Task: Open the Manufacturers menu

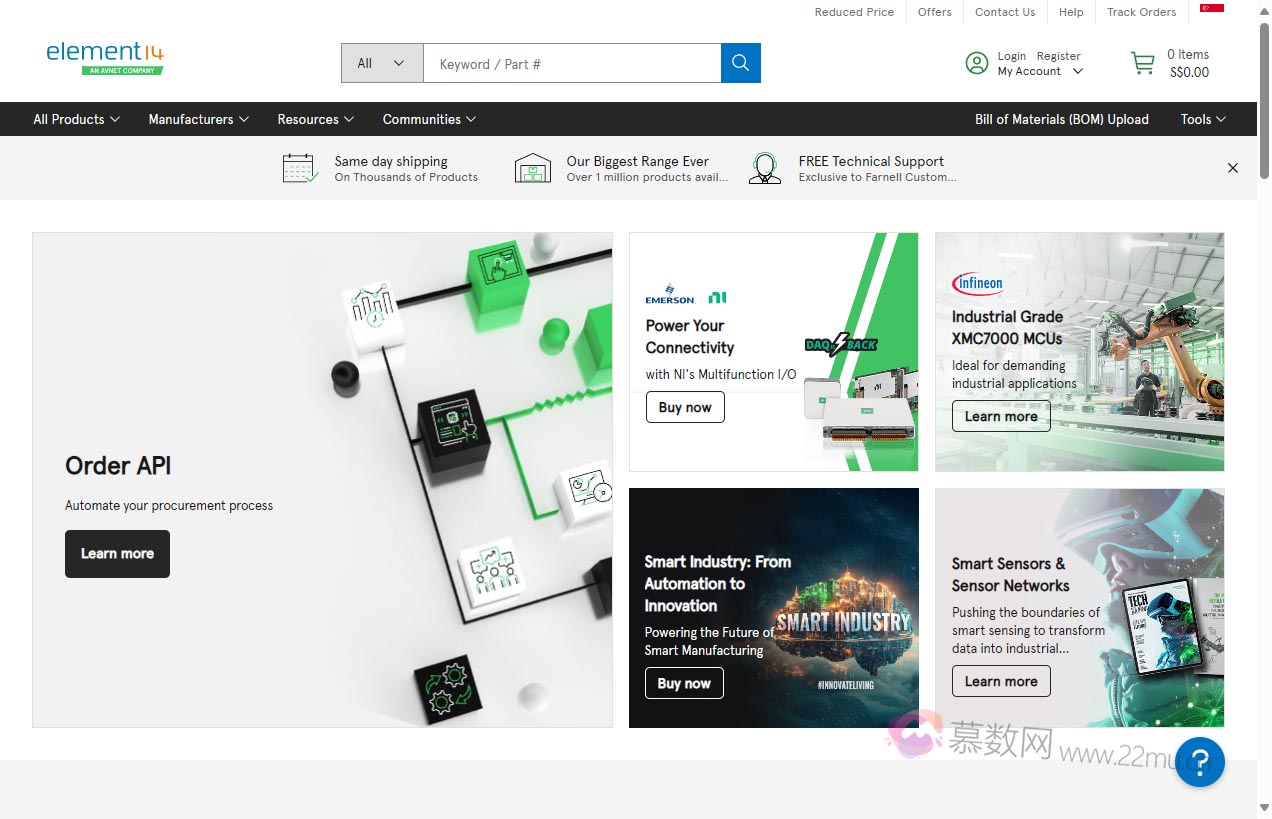Action: tap(198, 119)
